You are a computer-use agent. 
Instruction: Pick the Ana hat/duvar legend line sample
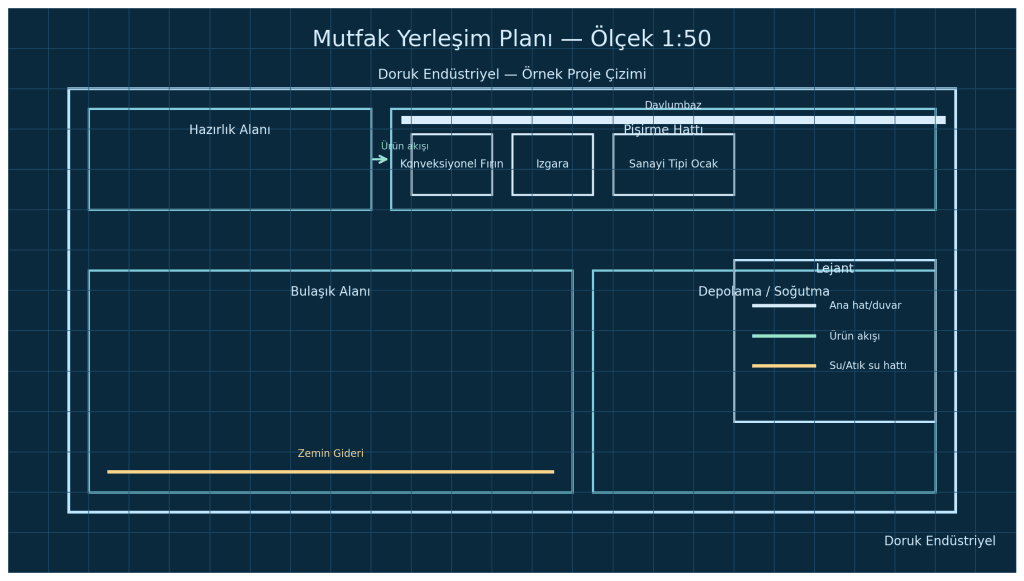(784, 306)
